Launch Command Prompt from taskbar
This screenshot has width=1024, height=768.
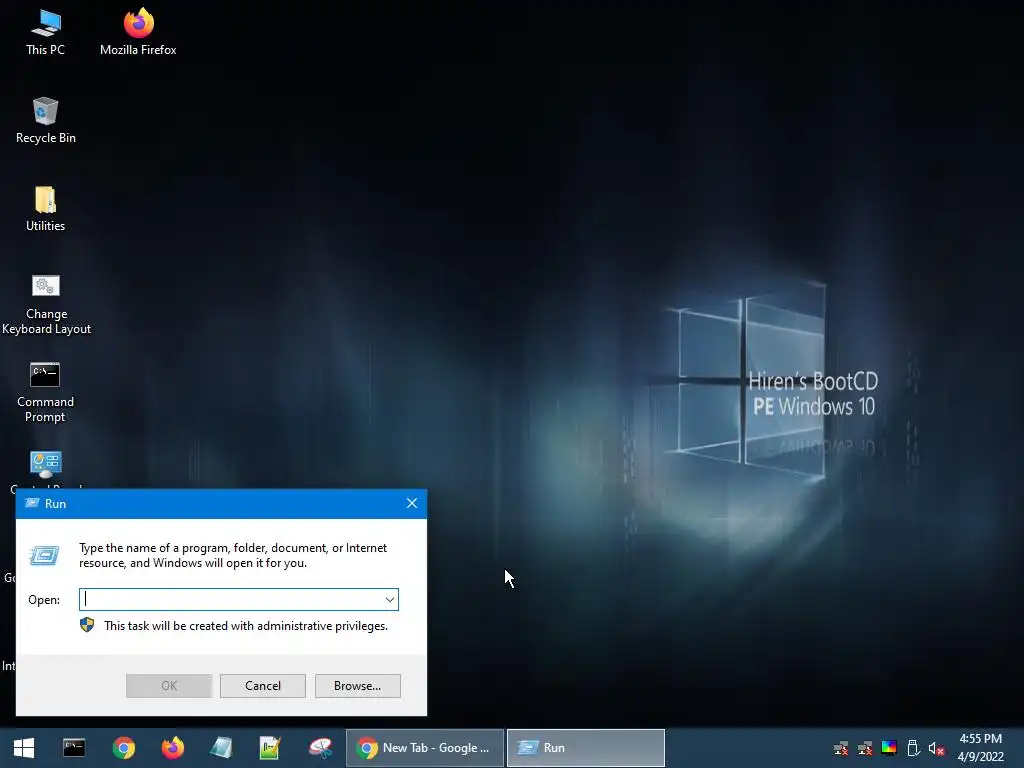[74, 748]
